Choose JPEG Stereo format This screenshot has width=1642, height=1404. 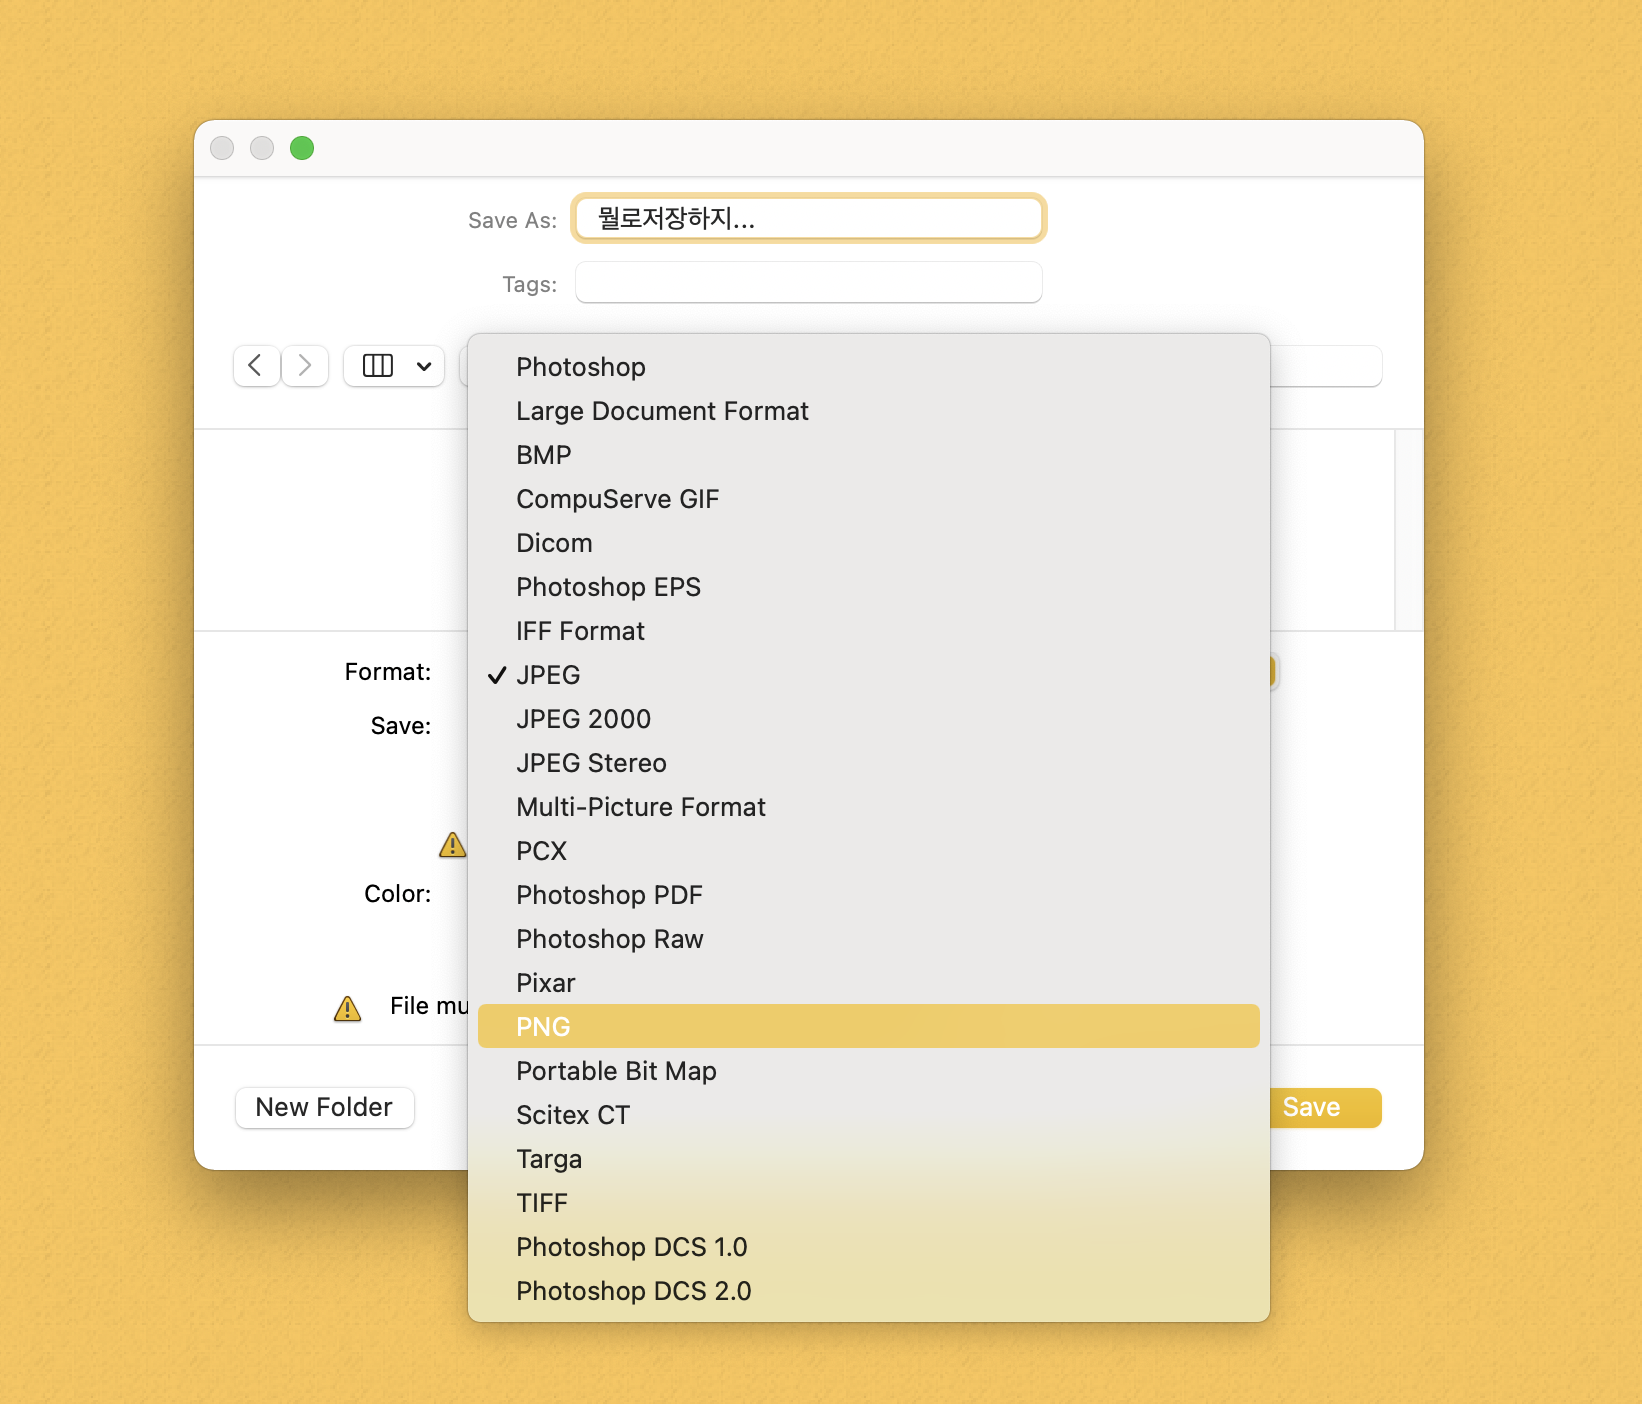(x=868, y=763)
